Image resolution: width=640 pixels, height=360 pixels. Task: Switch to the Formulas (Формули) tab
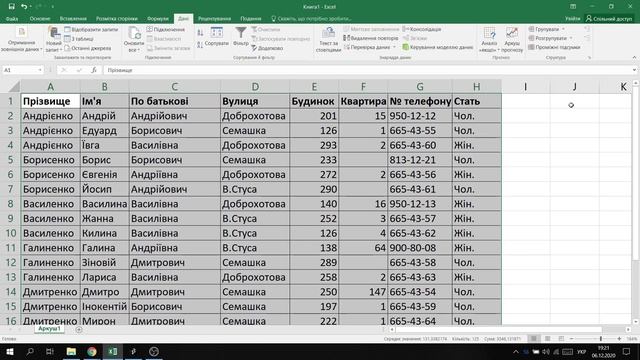tap(158, 19)
